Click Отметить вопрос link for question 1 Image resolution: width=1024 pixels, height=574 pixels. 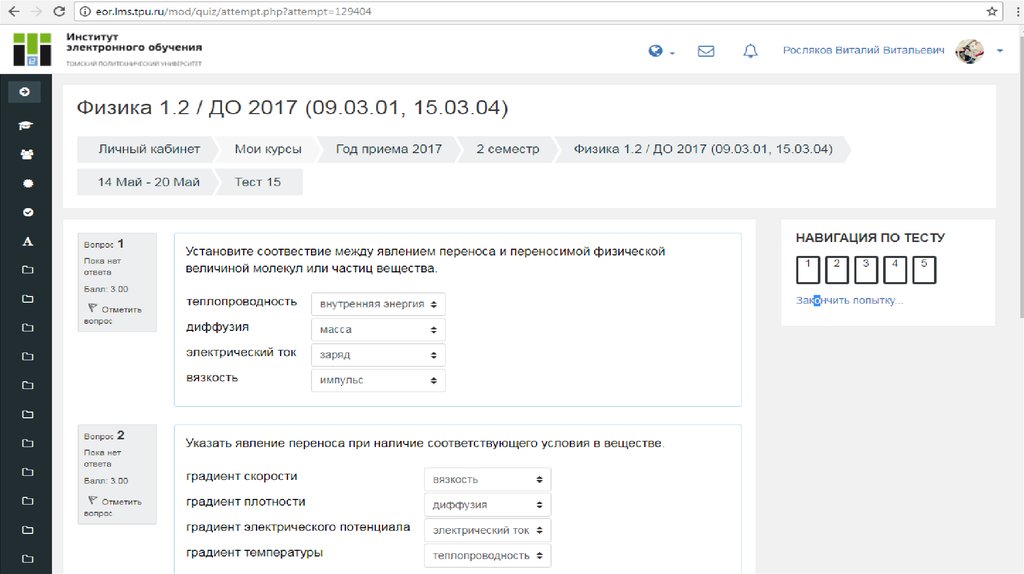pos(113,315)
